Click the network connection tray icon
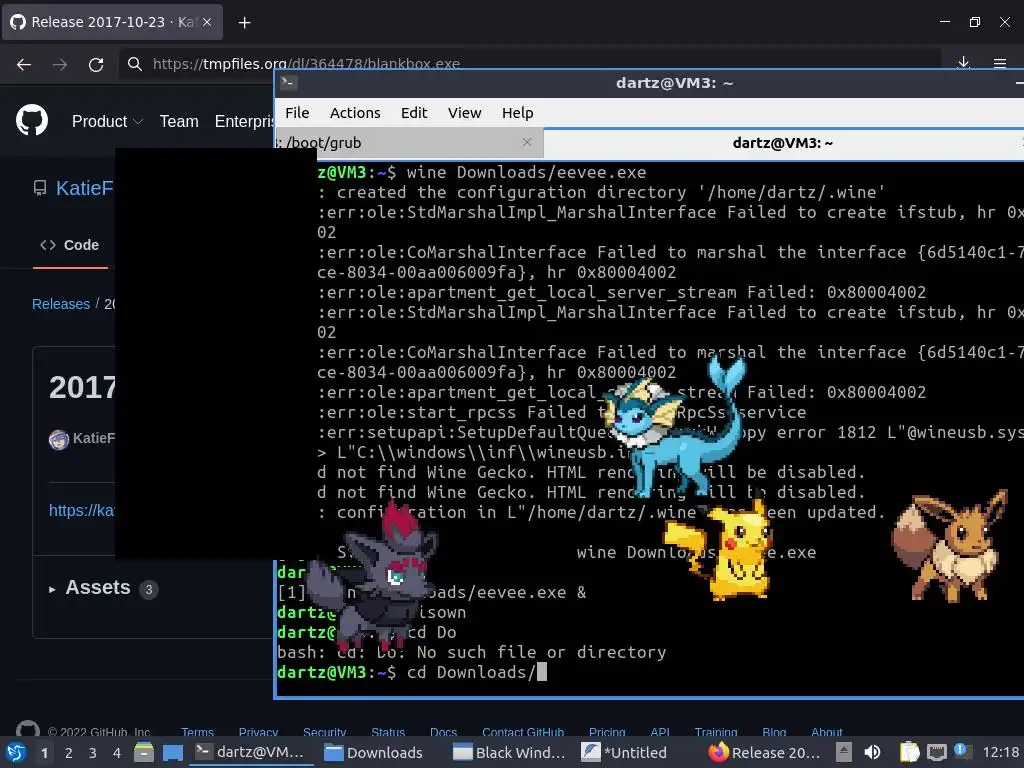This screenshot has height=768, width=1024. [936, 752]
